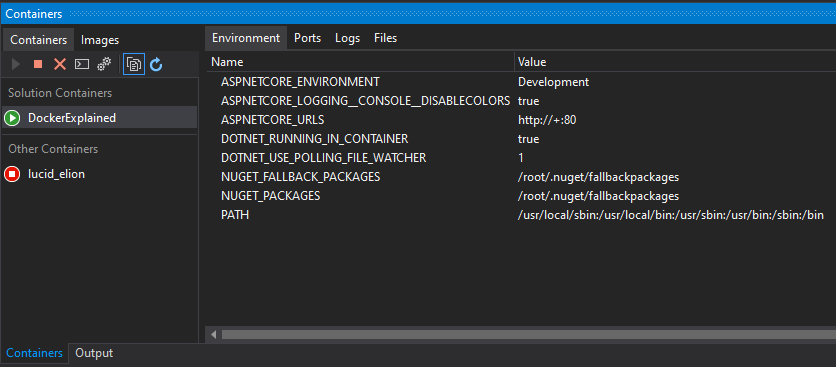The width and height of the screenshot is (836, 367).
Task: Attach debugger to process gears icon
Action: tap(103, 65)
